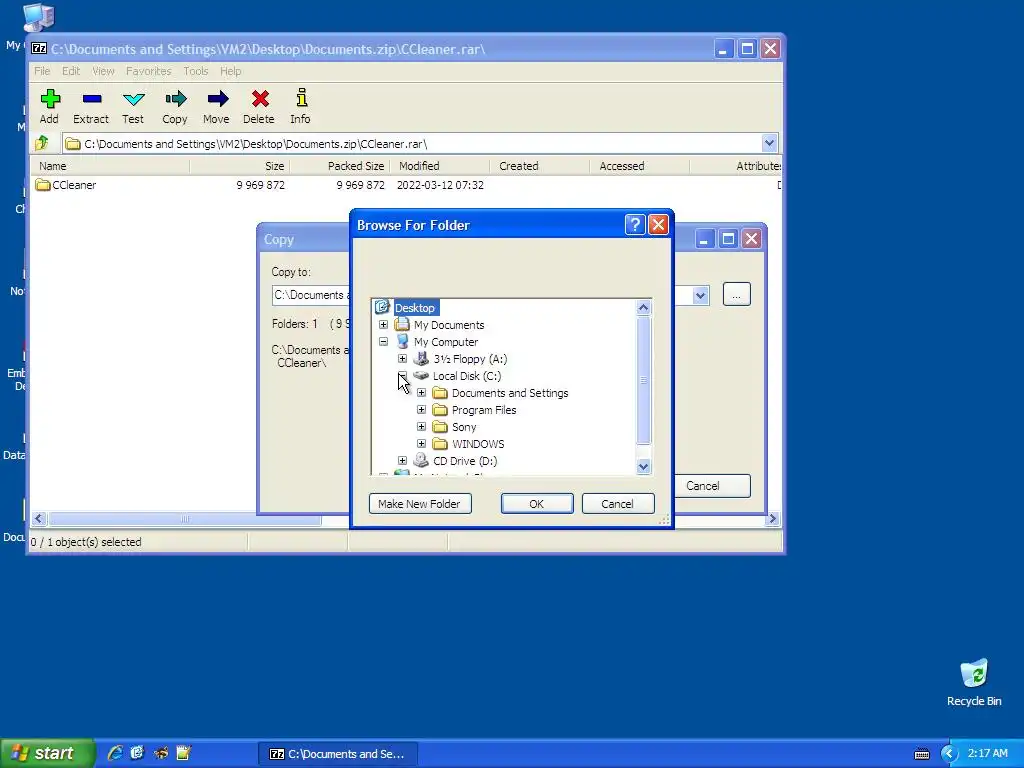Click the Make New Folder button
Screen dimensions: 1024x768
pyautogui.click(x=420, y=504)
